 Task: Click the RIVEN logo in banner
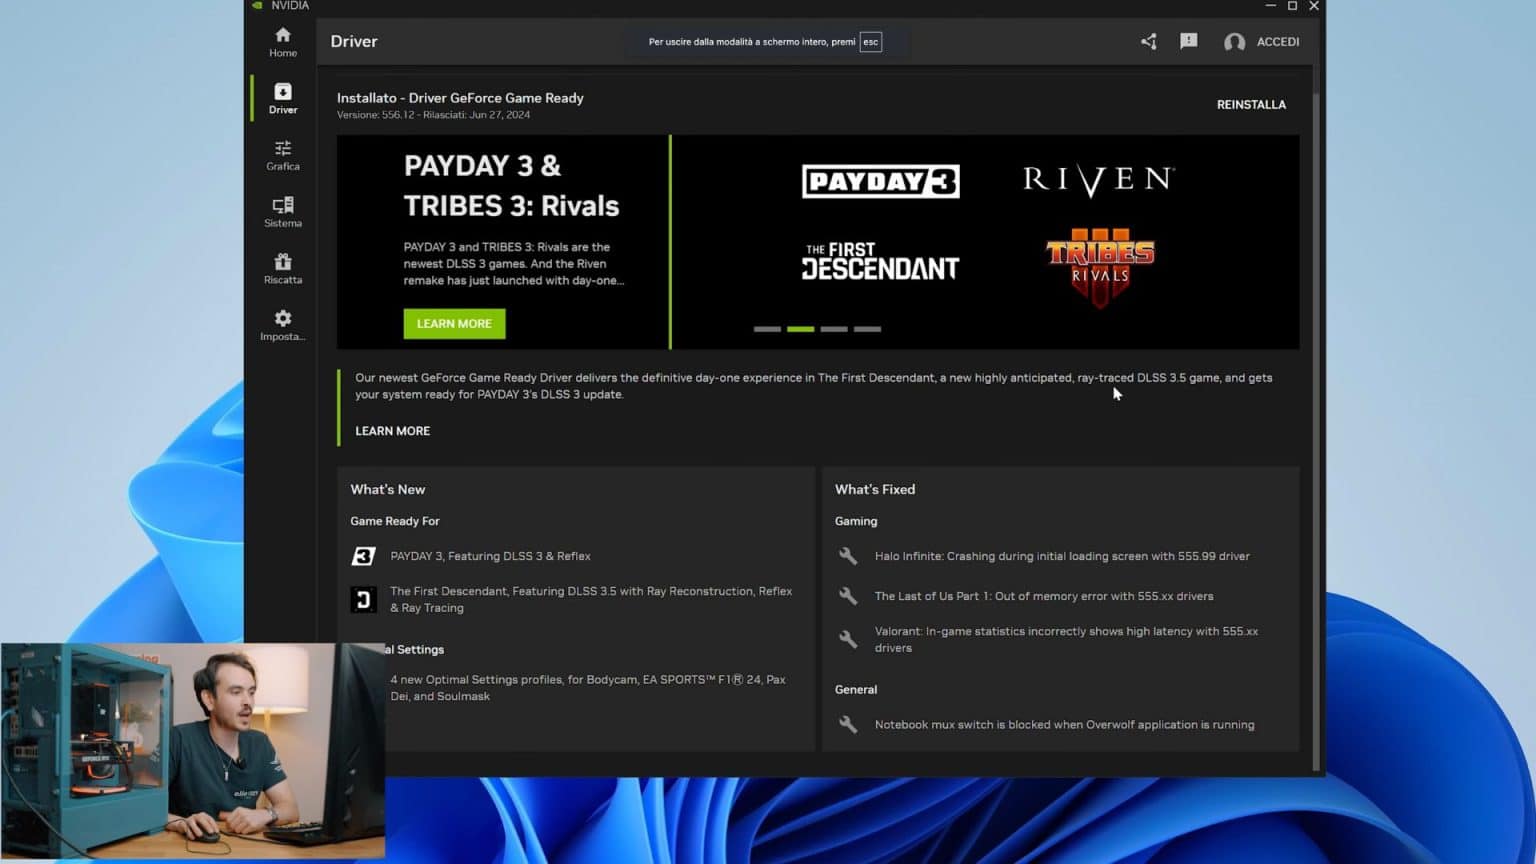pyautogui.click(x=1098, y=180)
